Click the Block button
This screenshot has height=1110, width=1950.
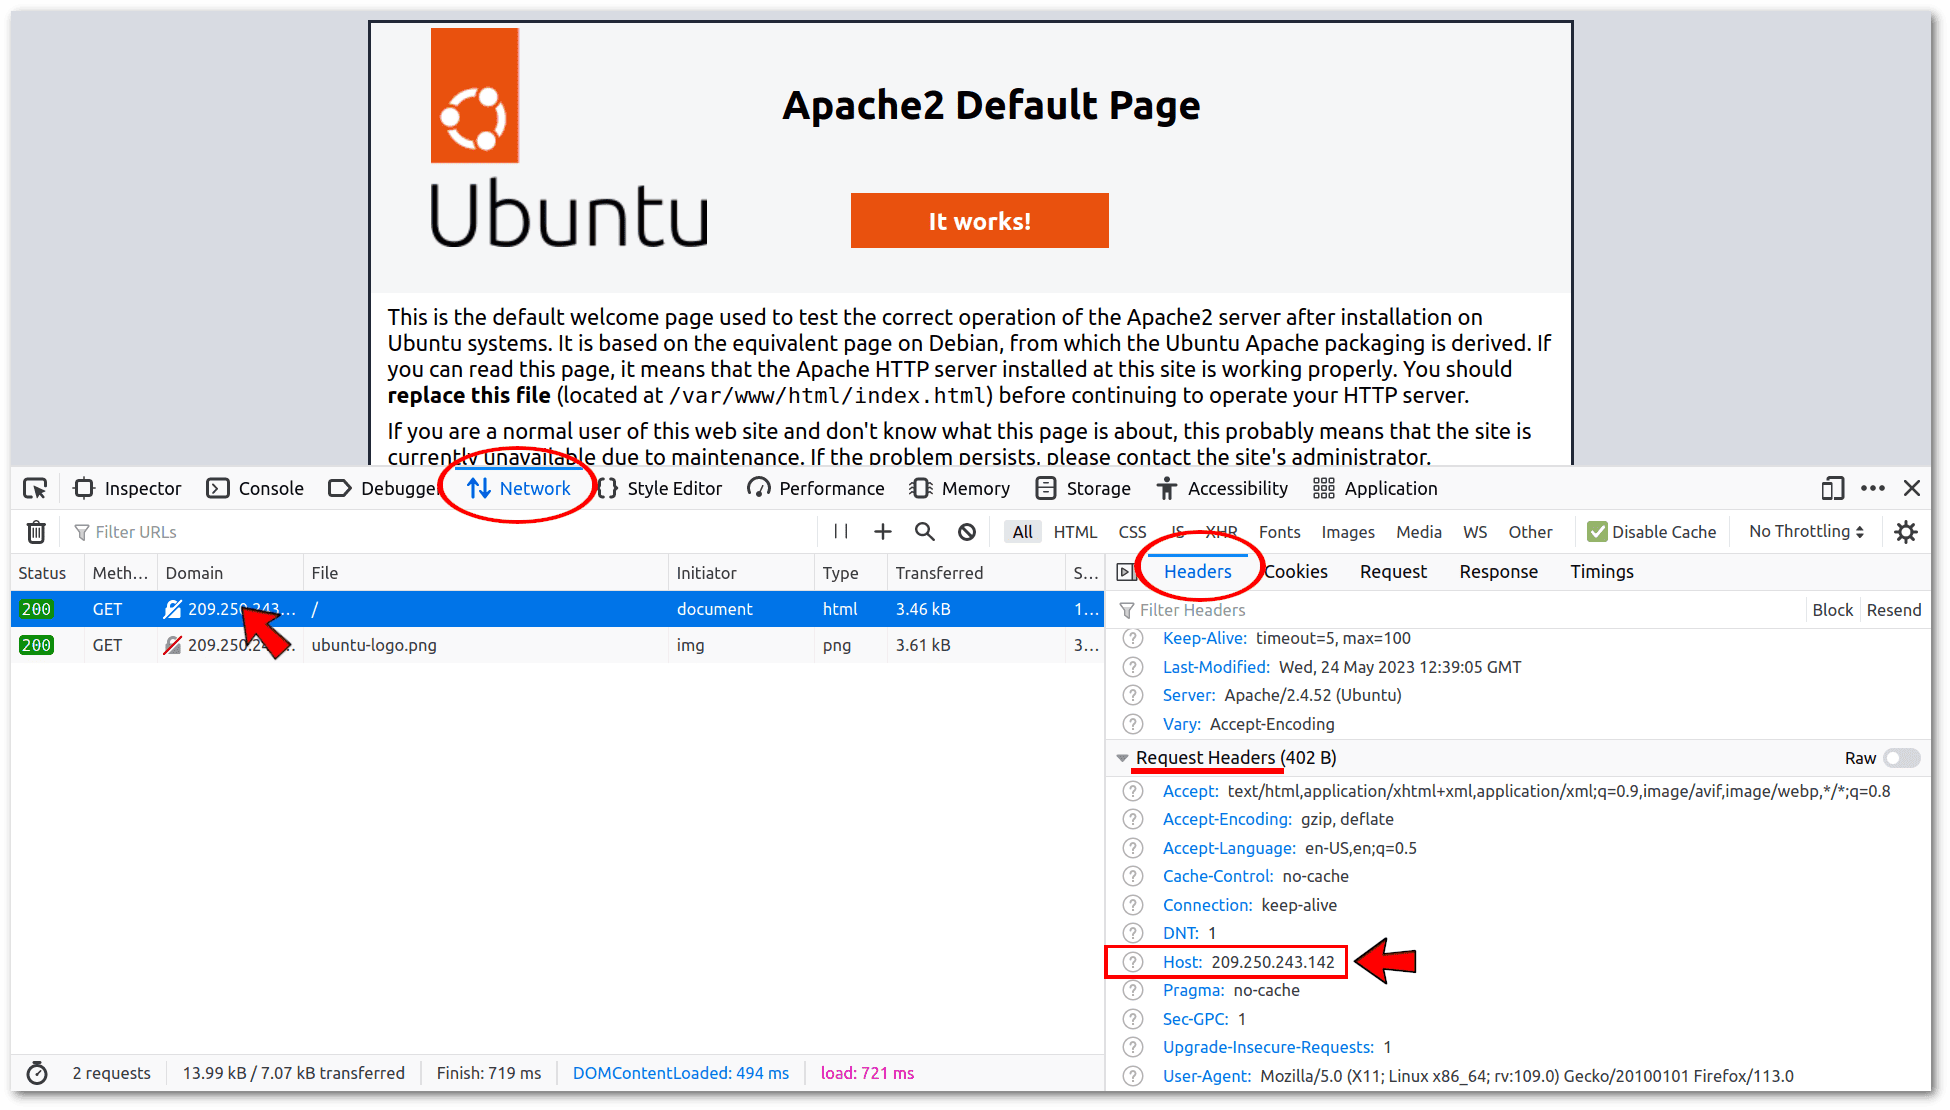1832,610
